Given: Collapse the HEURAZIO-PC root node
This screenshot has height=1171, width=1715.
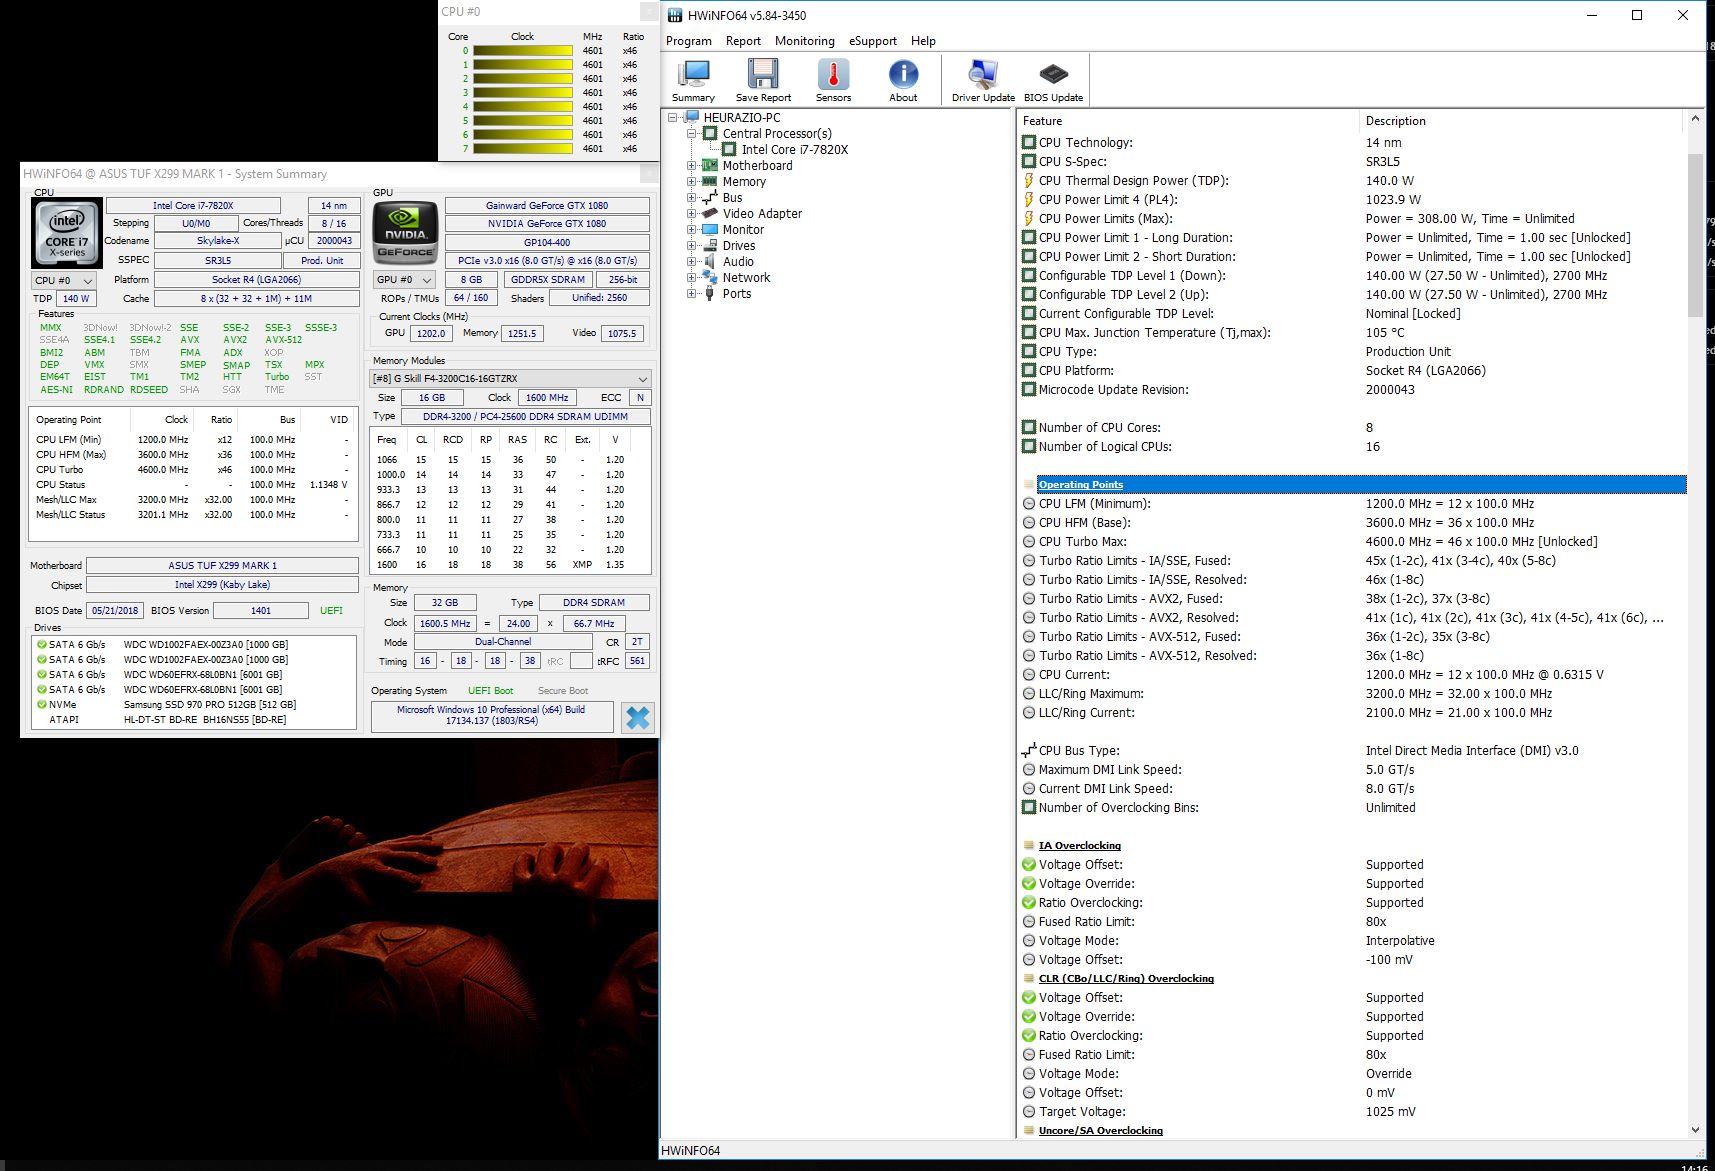Looking at the screenshot, I should click(x=673, y=117).
